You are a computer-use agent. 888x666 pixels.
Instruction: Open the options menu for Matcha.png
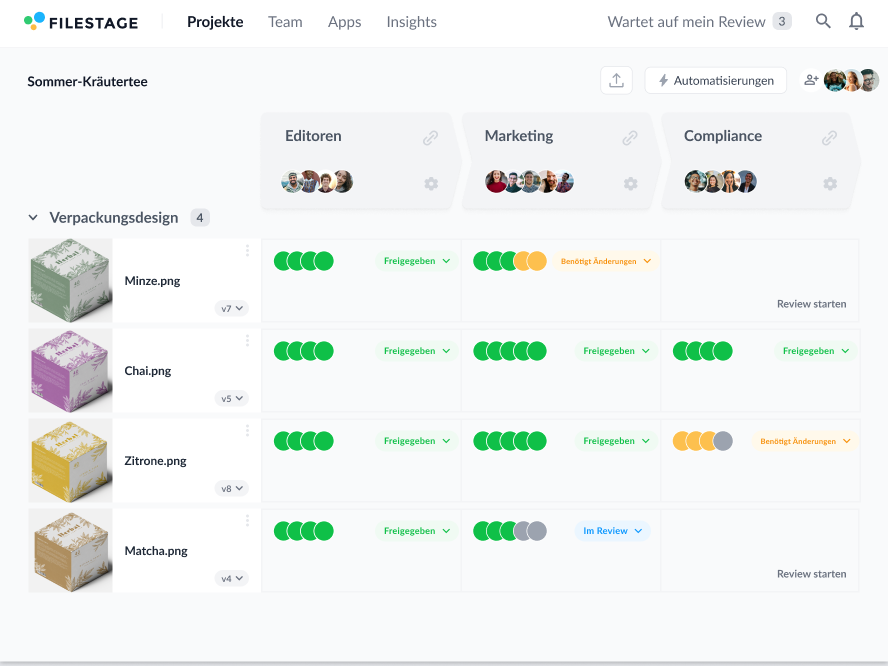pos(247,520)
